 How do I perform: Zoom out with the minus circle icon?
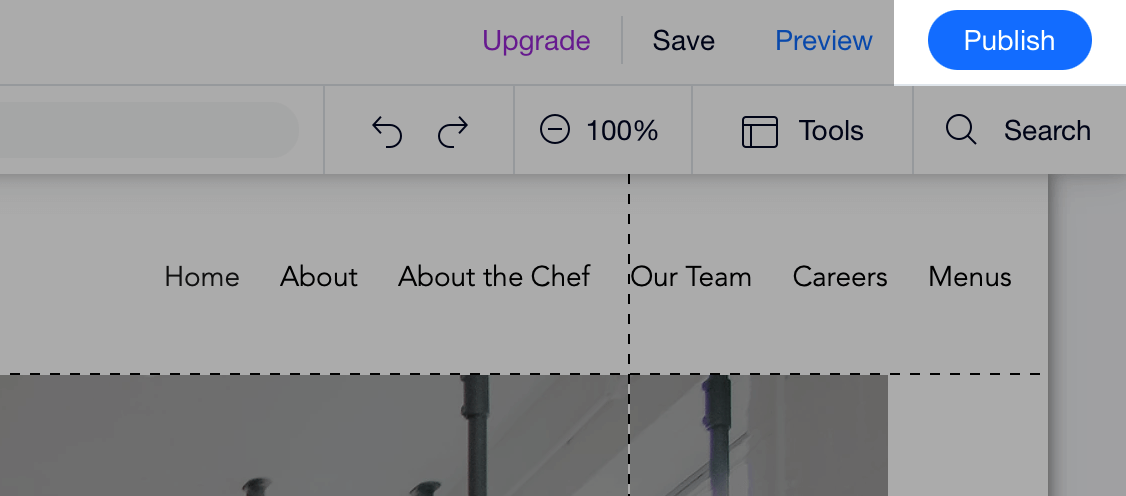554,130
